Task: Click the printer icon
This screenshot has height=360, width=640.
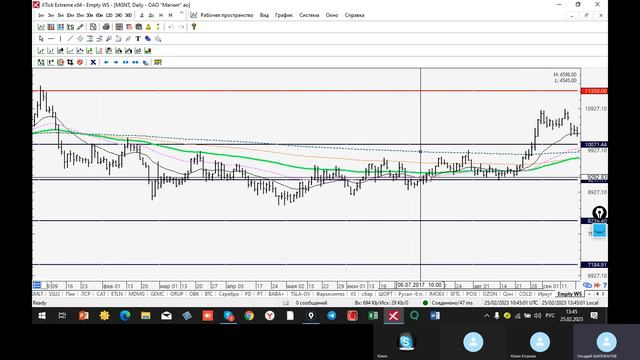Action: 106,27
